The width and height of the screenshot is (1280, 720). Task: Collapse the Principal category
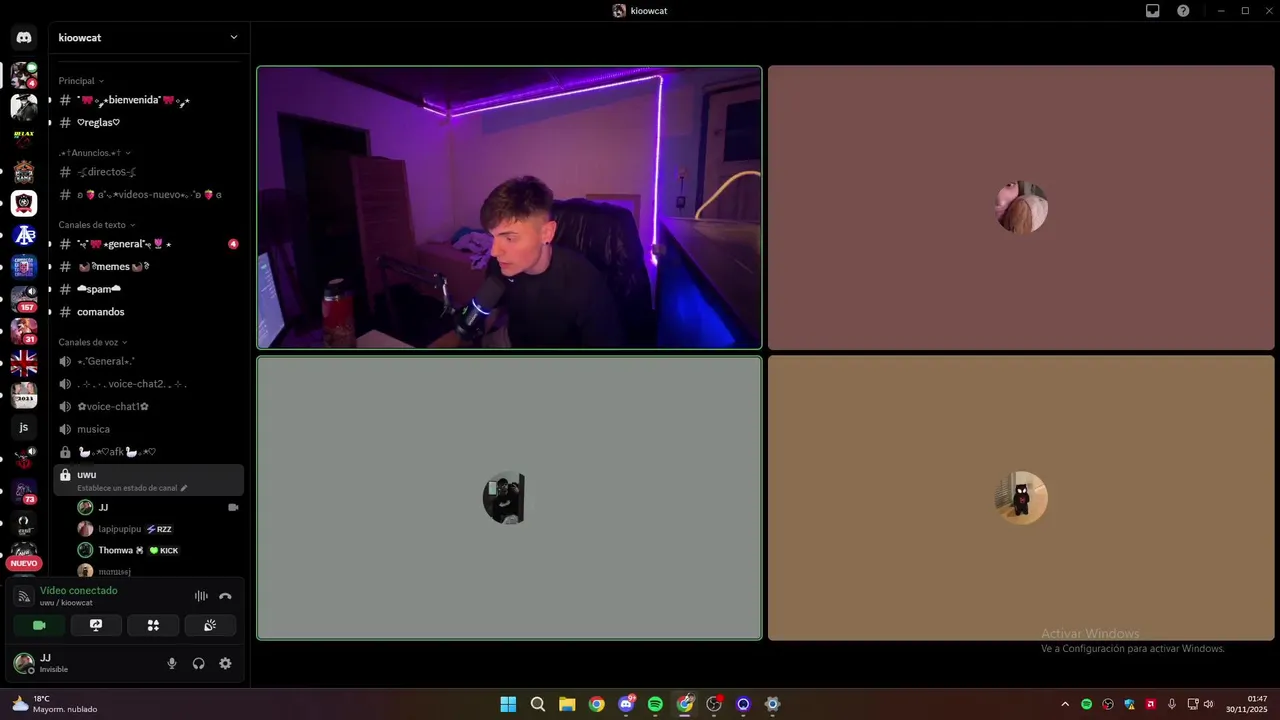point(81,81)
